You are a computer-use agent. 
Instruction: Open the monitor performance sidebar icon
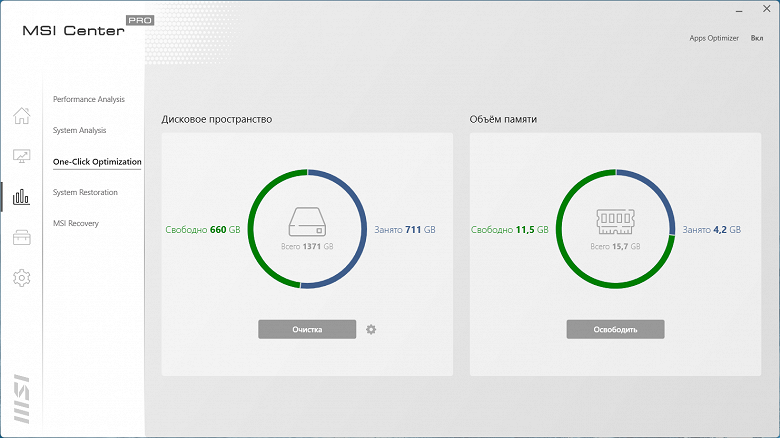(21, 156)
